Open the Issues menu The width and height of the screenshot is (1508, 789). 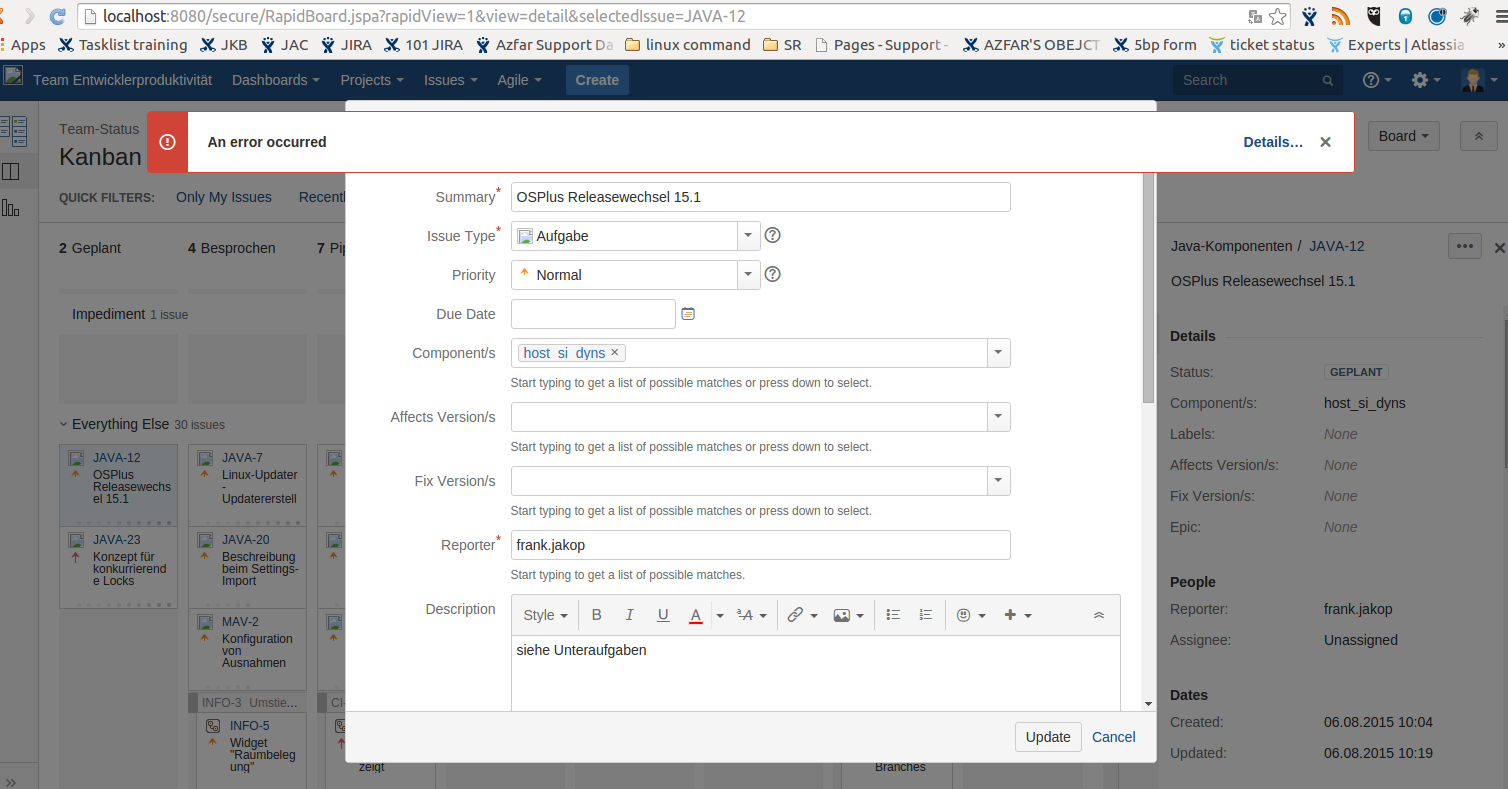coord(450,80)
